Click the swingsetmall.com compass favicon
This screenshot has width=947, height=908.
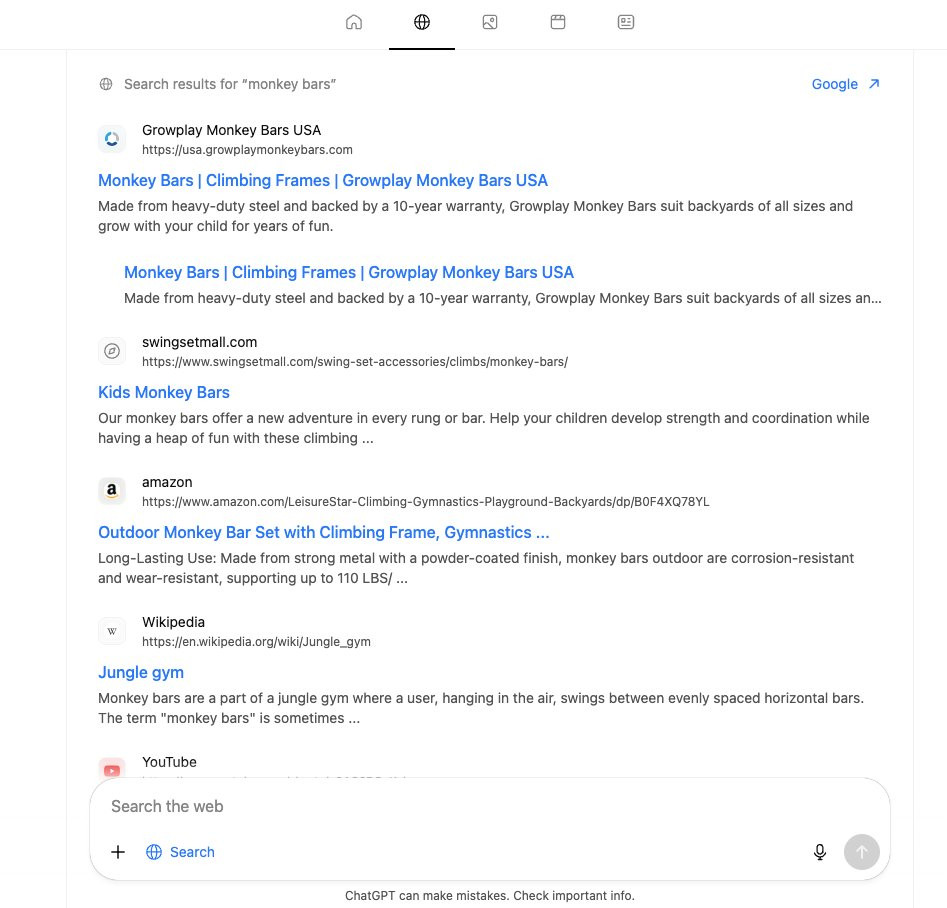click(112, 351)
